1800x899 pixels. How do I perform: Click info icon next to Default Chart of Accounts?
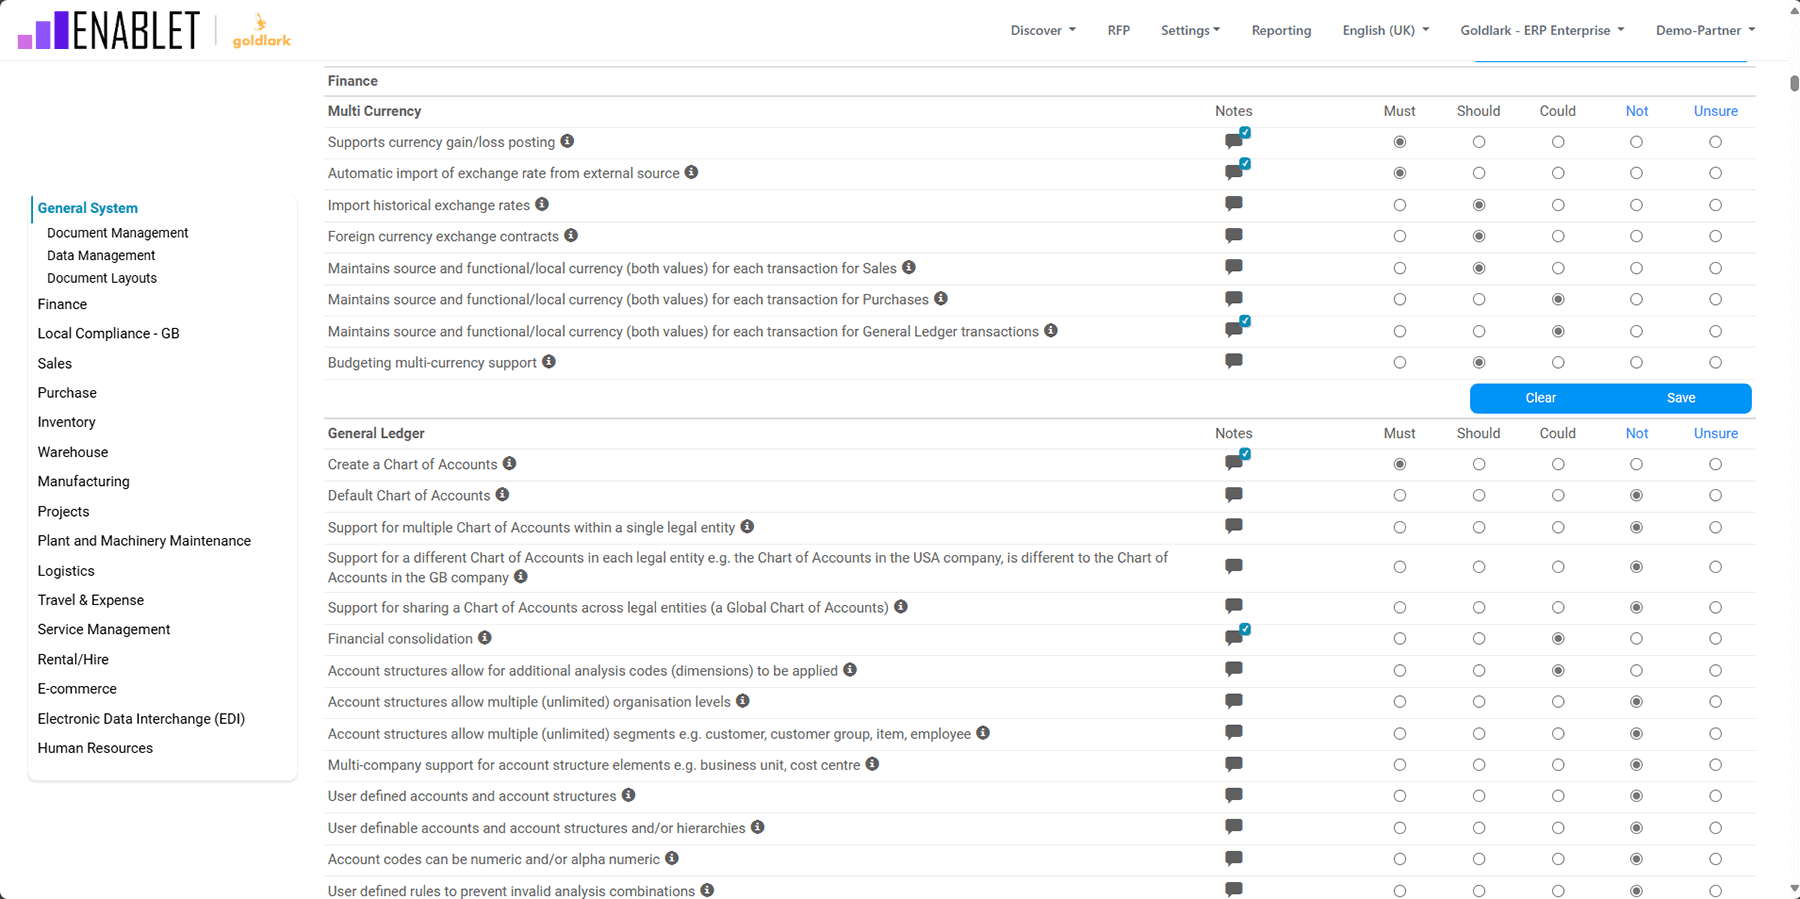503,495
